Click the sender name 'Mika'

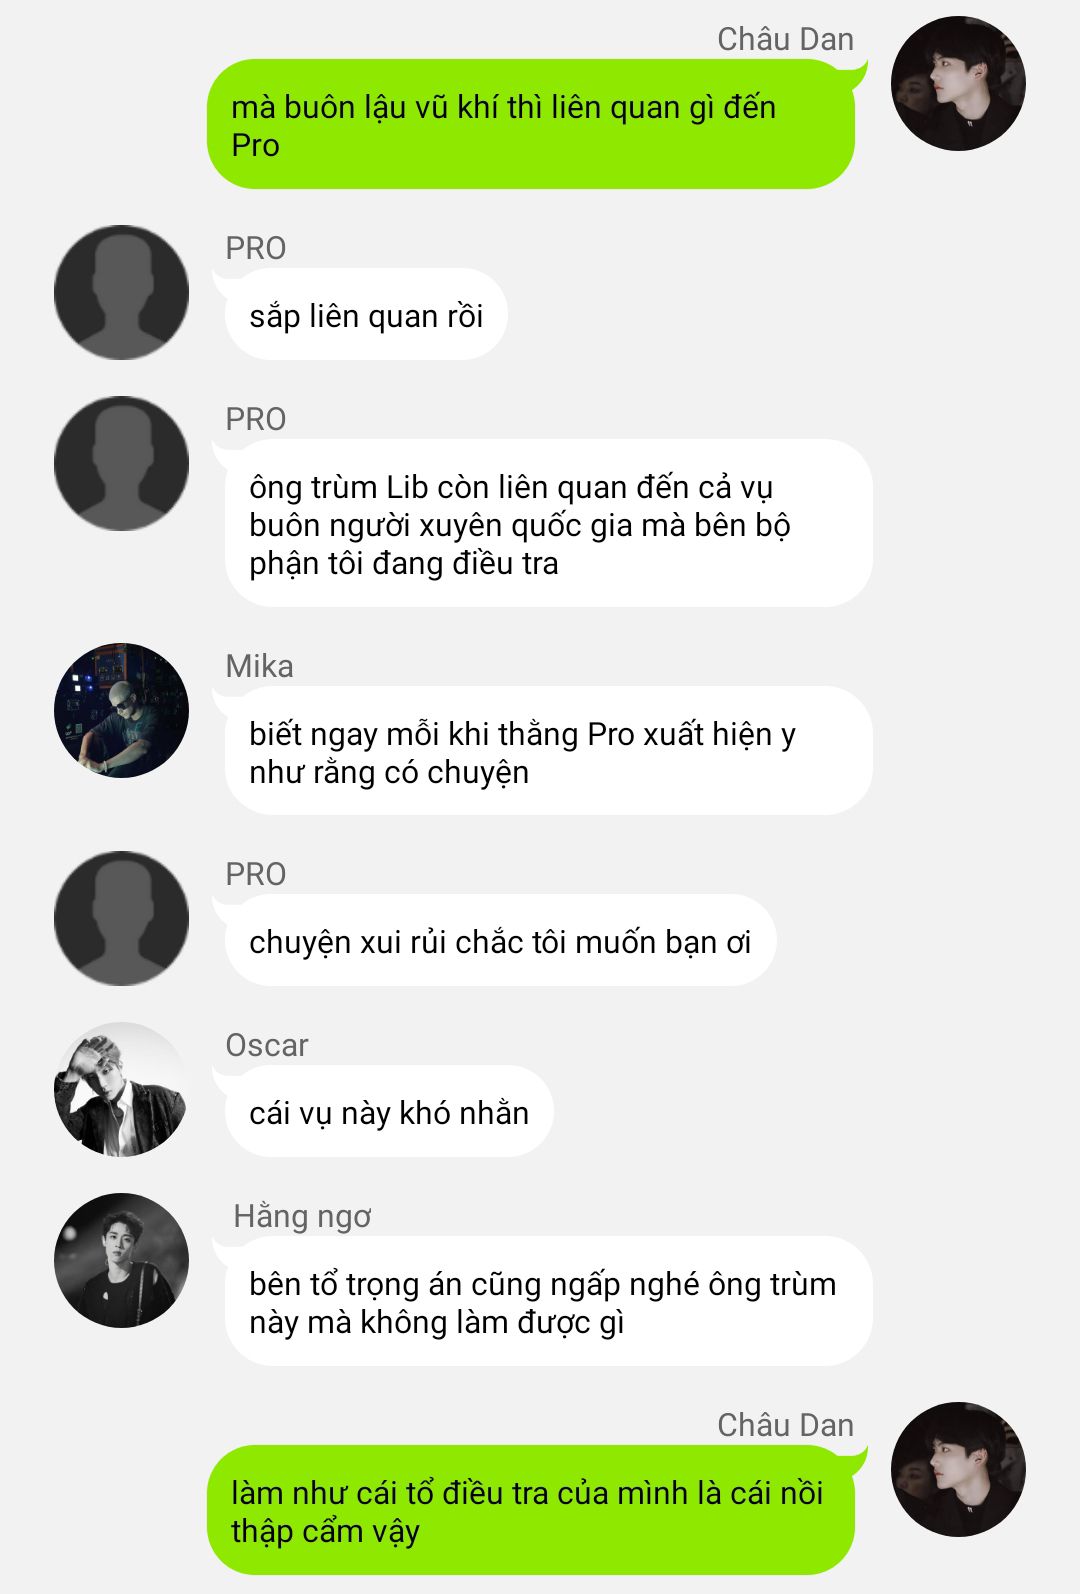tap(260, 666)
